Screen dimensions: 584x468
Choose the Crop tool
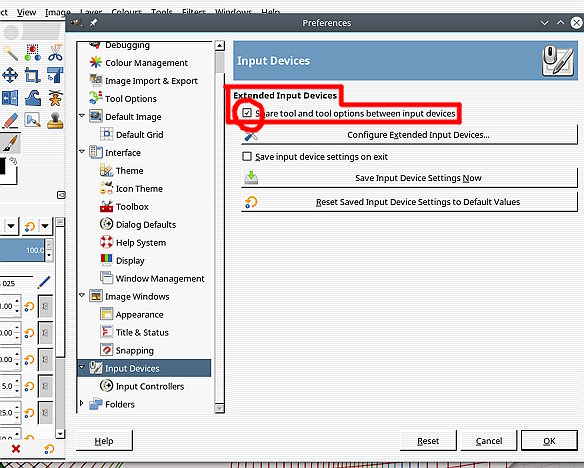[x=33, y=75]
